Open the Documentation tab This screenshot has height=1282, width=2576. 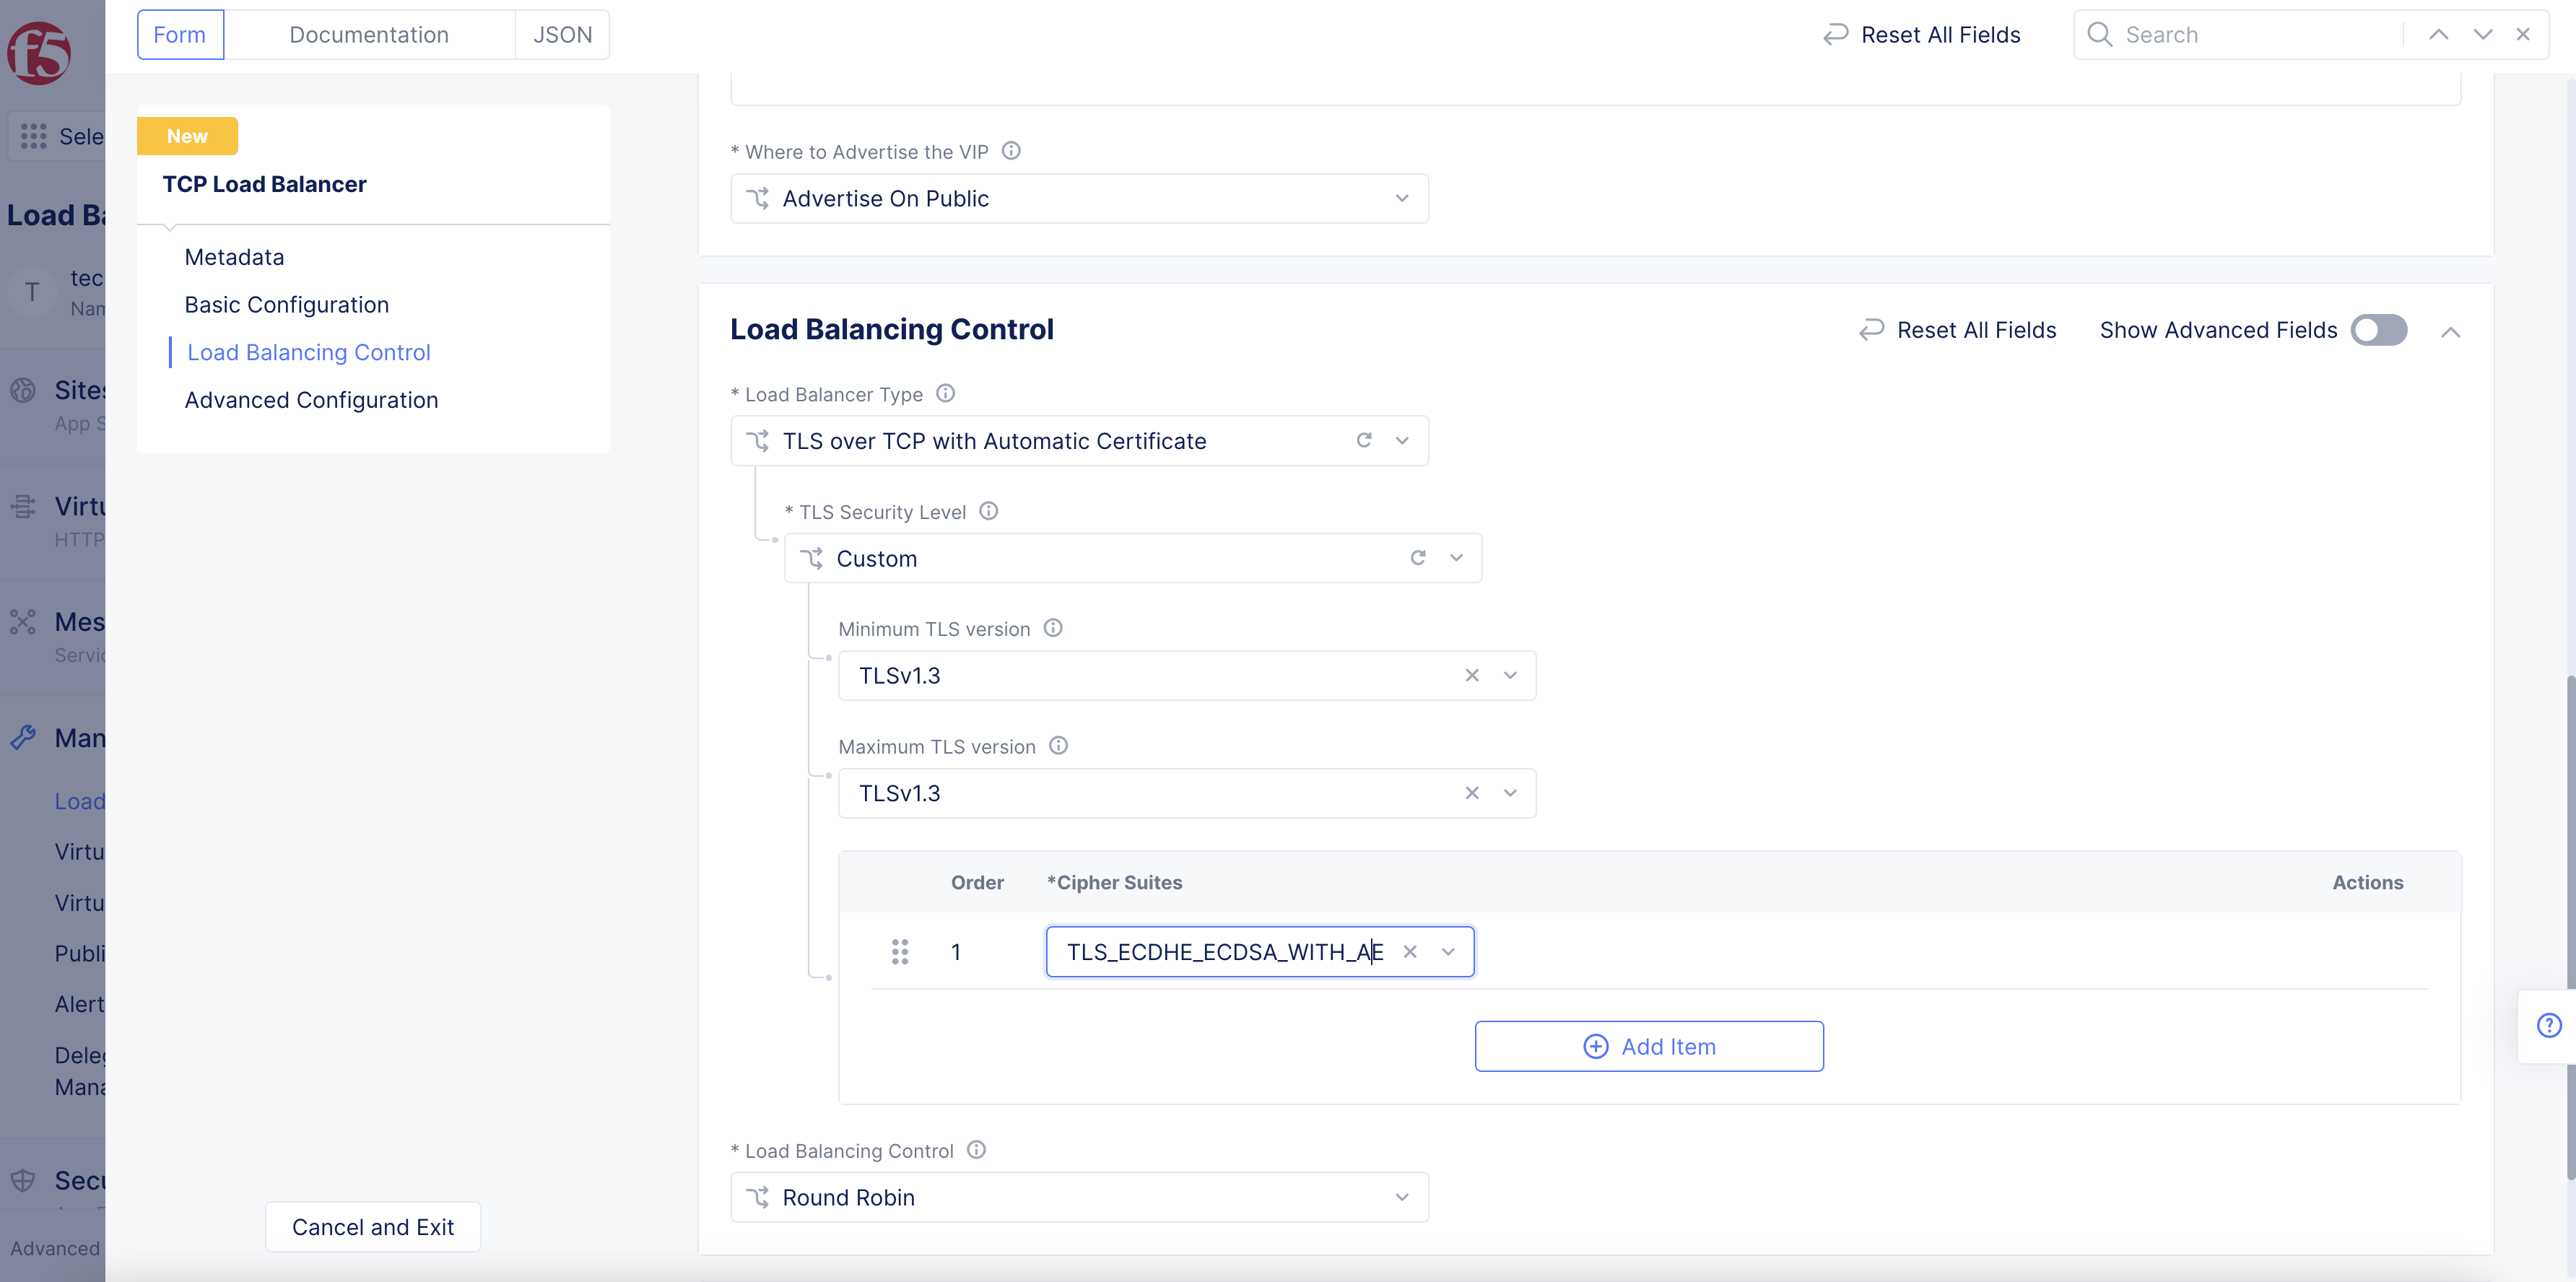click(x=368, y=33)
